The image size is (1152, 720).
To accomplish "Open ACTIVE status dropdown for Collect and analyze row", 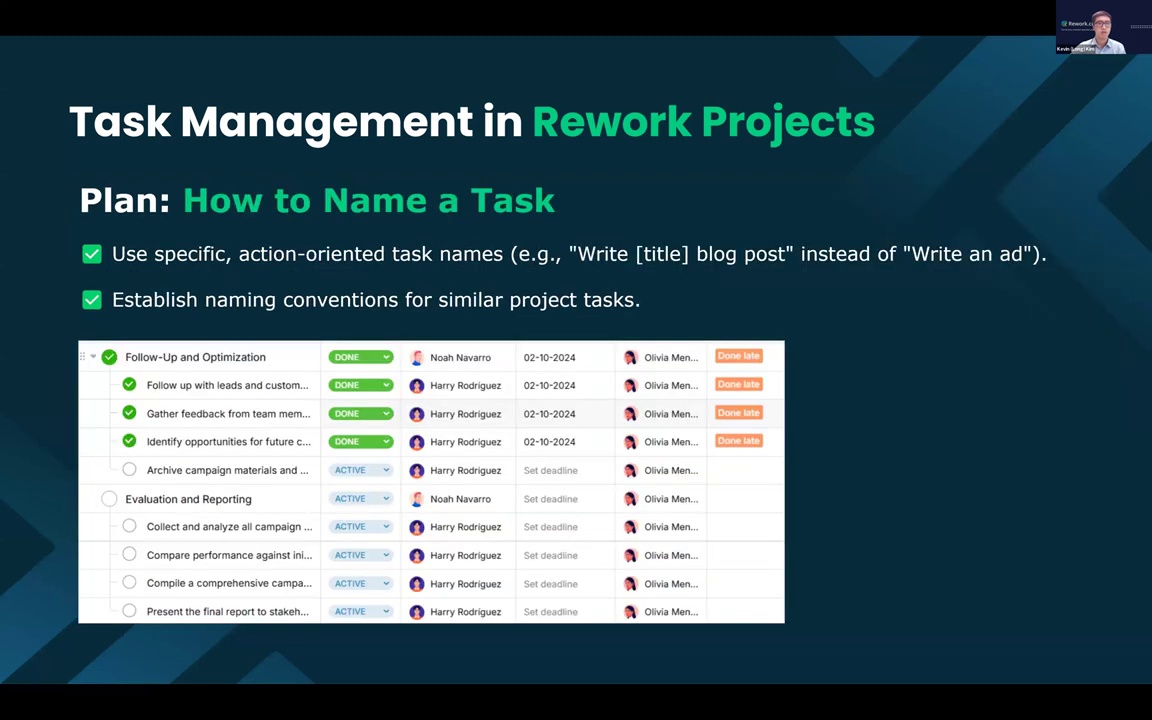I will coord(361,527).
